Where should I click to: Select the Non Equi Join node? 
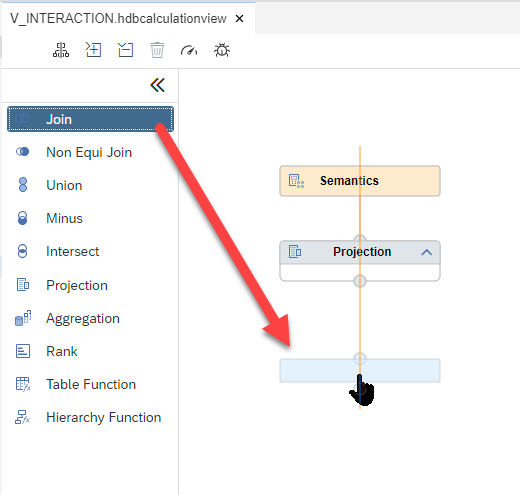pos(89,152)
